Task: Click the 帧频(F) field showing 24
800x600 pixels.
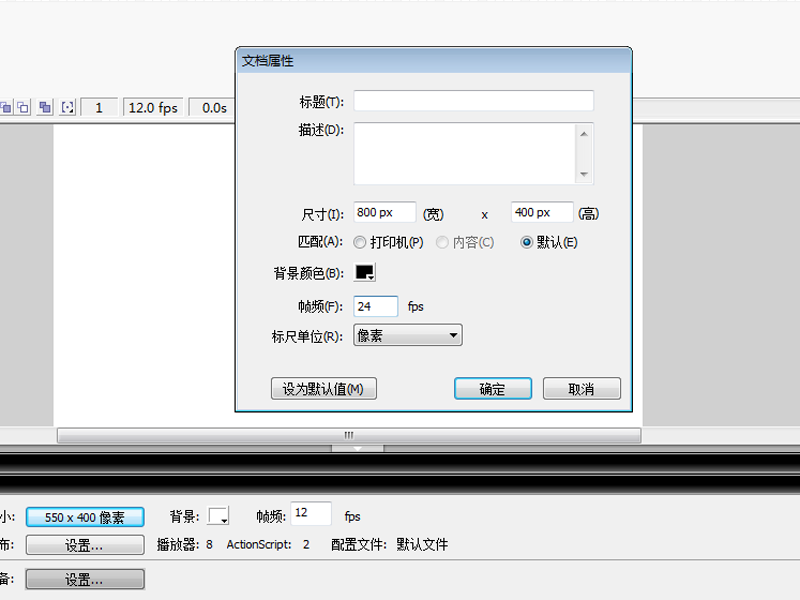Action: (x=376, y=306)
